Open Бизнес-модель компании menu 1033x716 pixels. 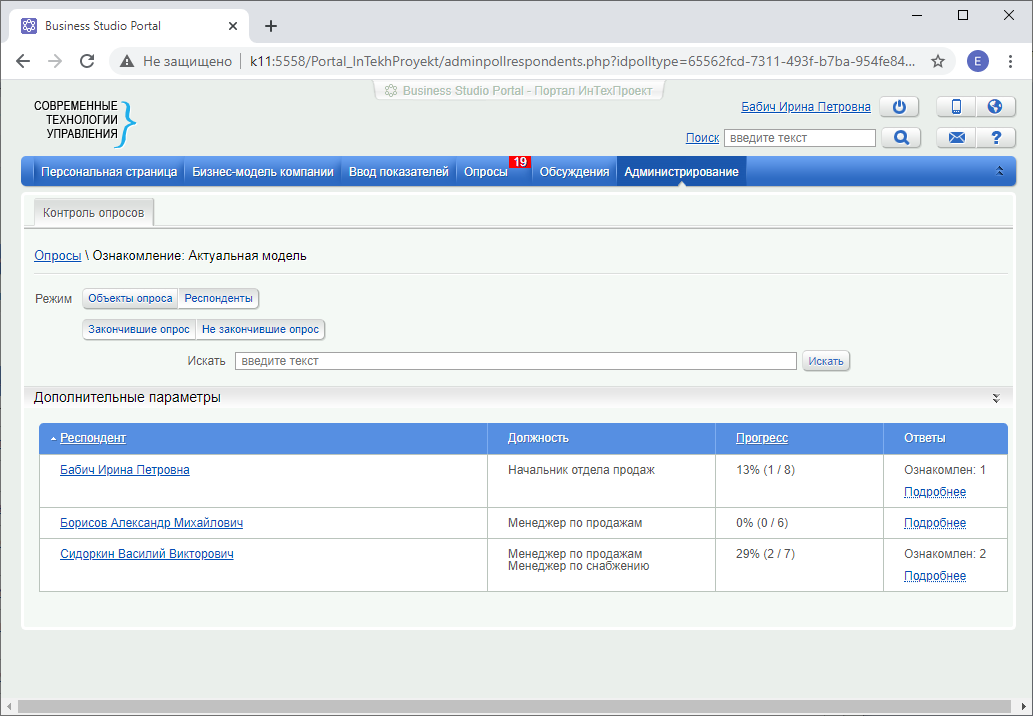263,172
